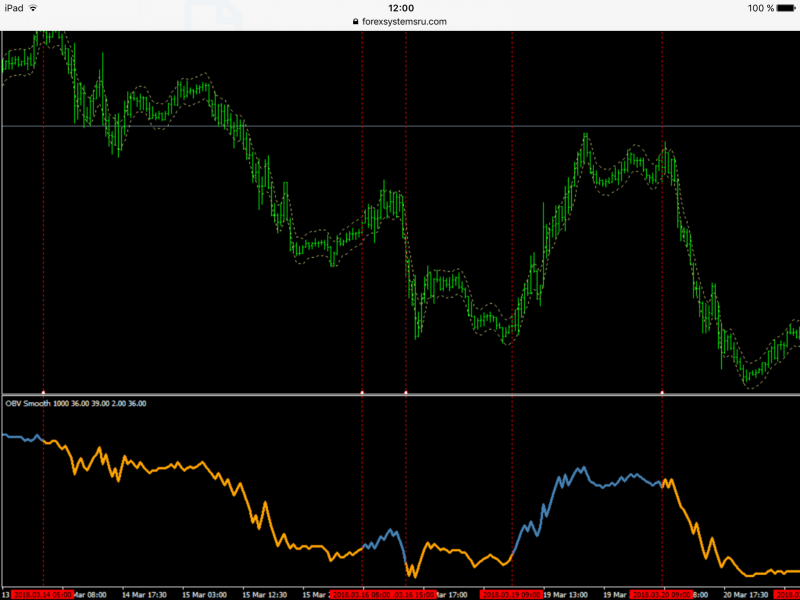Click the 2018.03.20 09:00 red time marker
Screen dimensions: 800x600
[x=661, y=595]
